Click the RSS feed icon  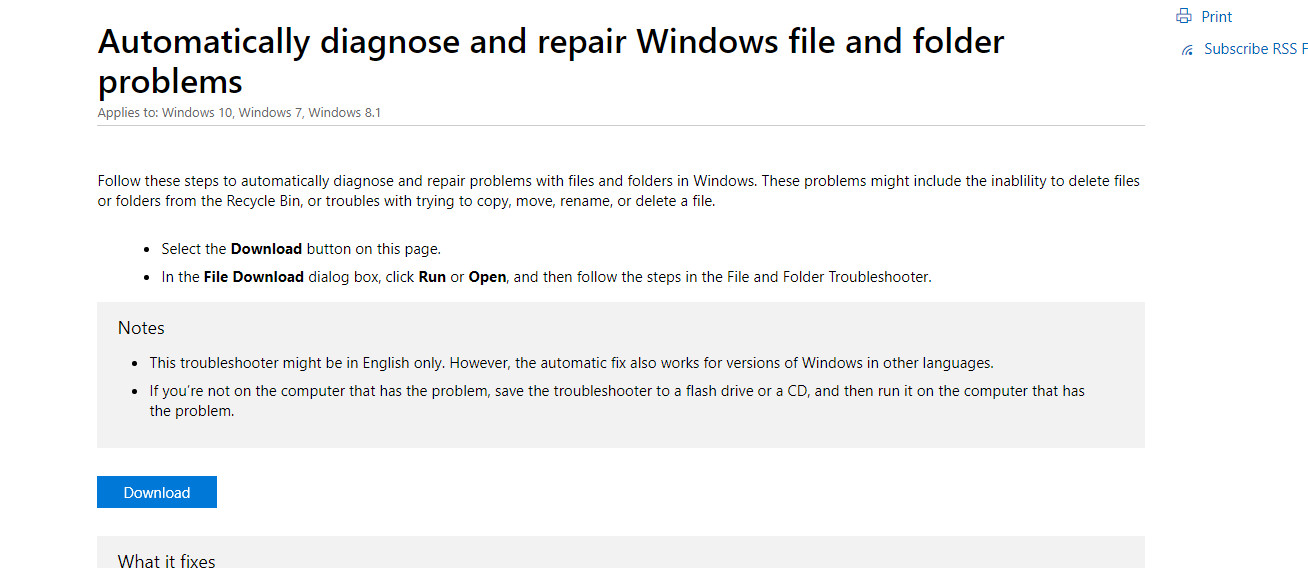(1187, 49)
